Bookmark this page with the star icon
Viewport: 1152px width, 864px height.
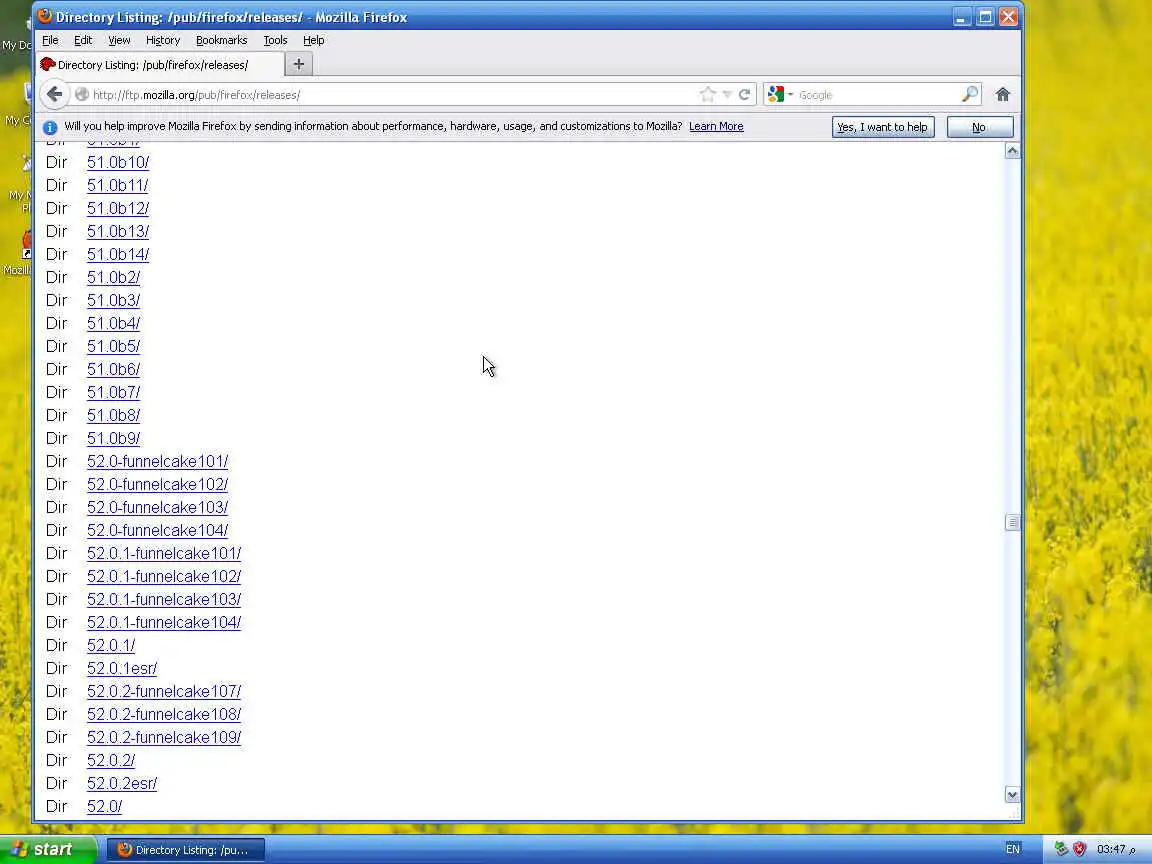click(x=708, y=94)
